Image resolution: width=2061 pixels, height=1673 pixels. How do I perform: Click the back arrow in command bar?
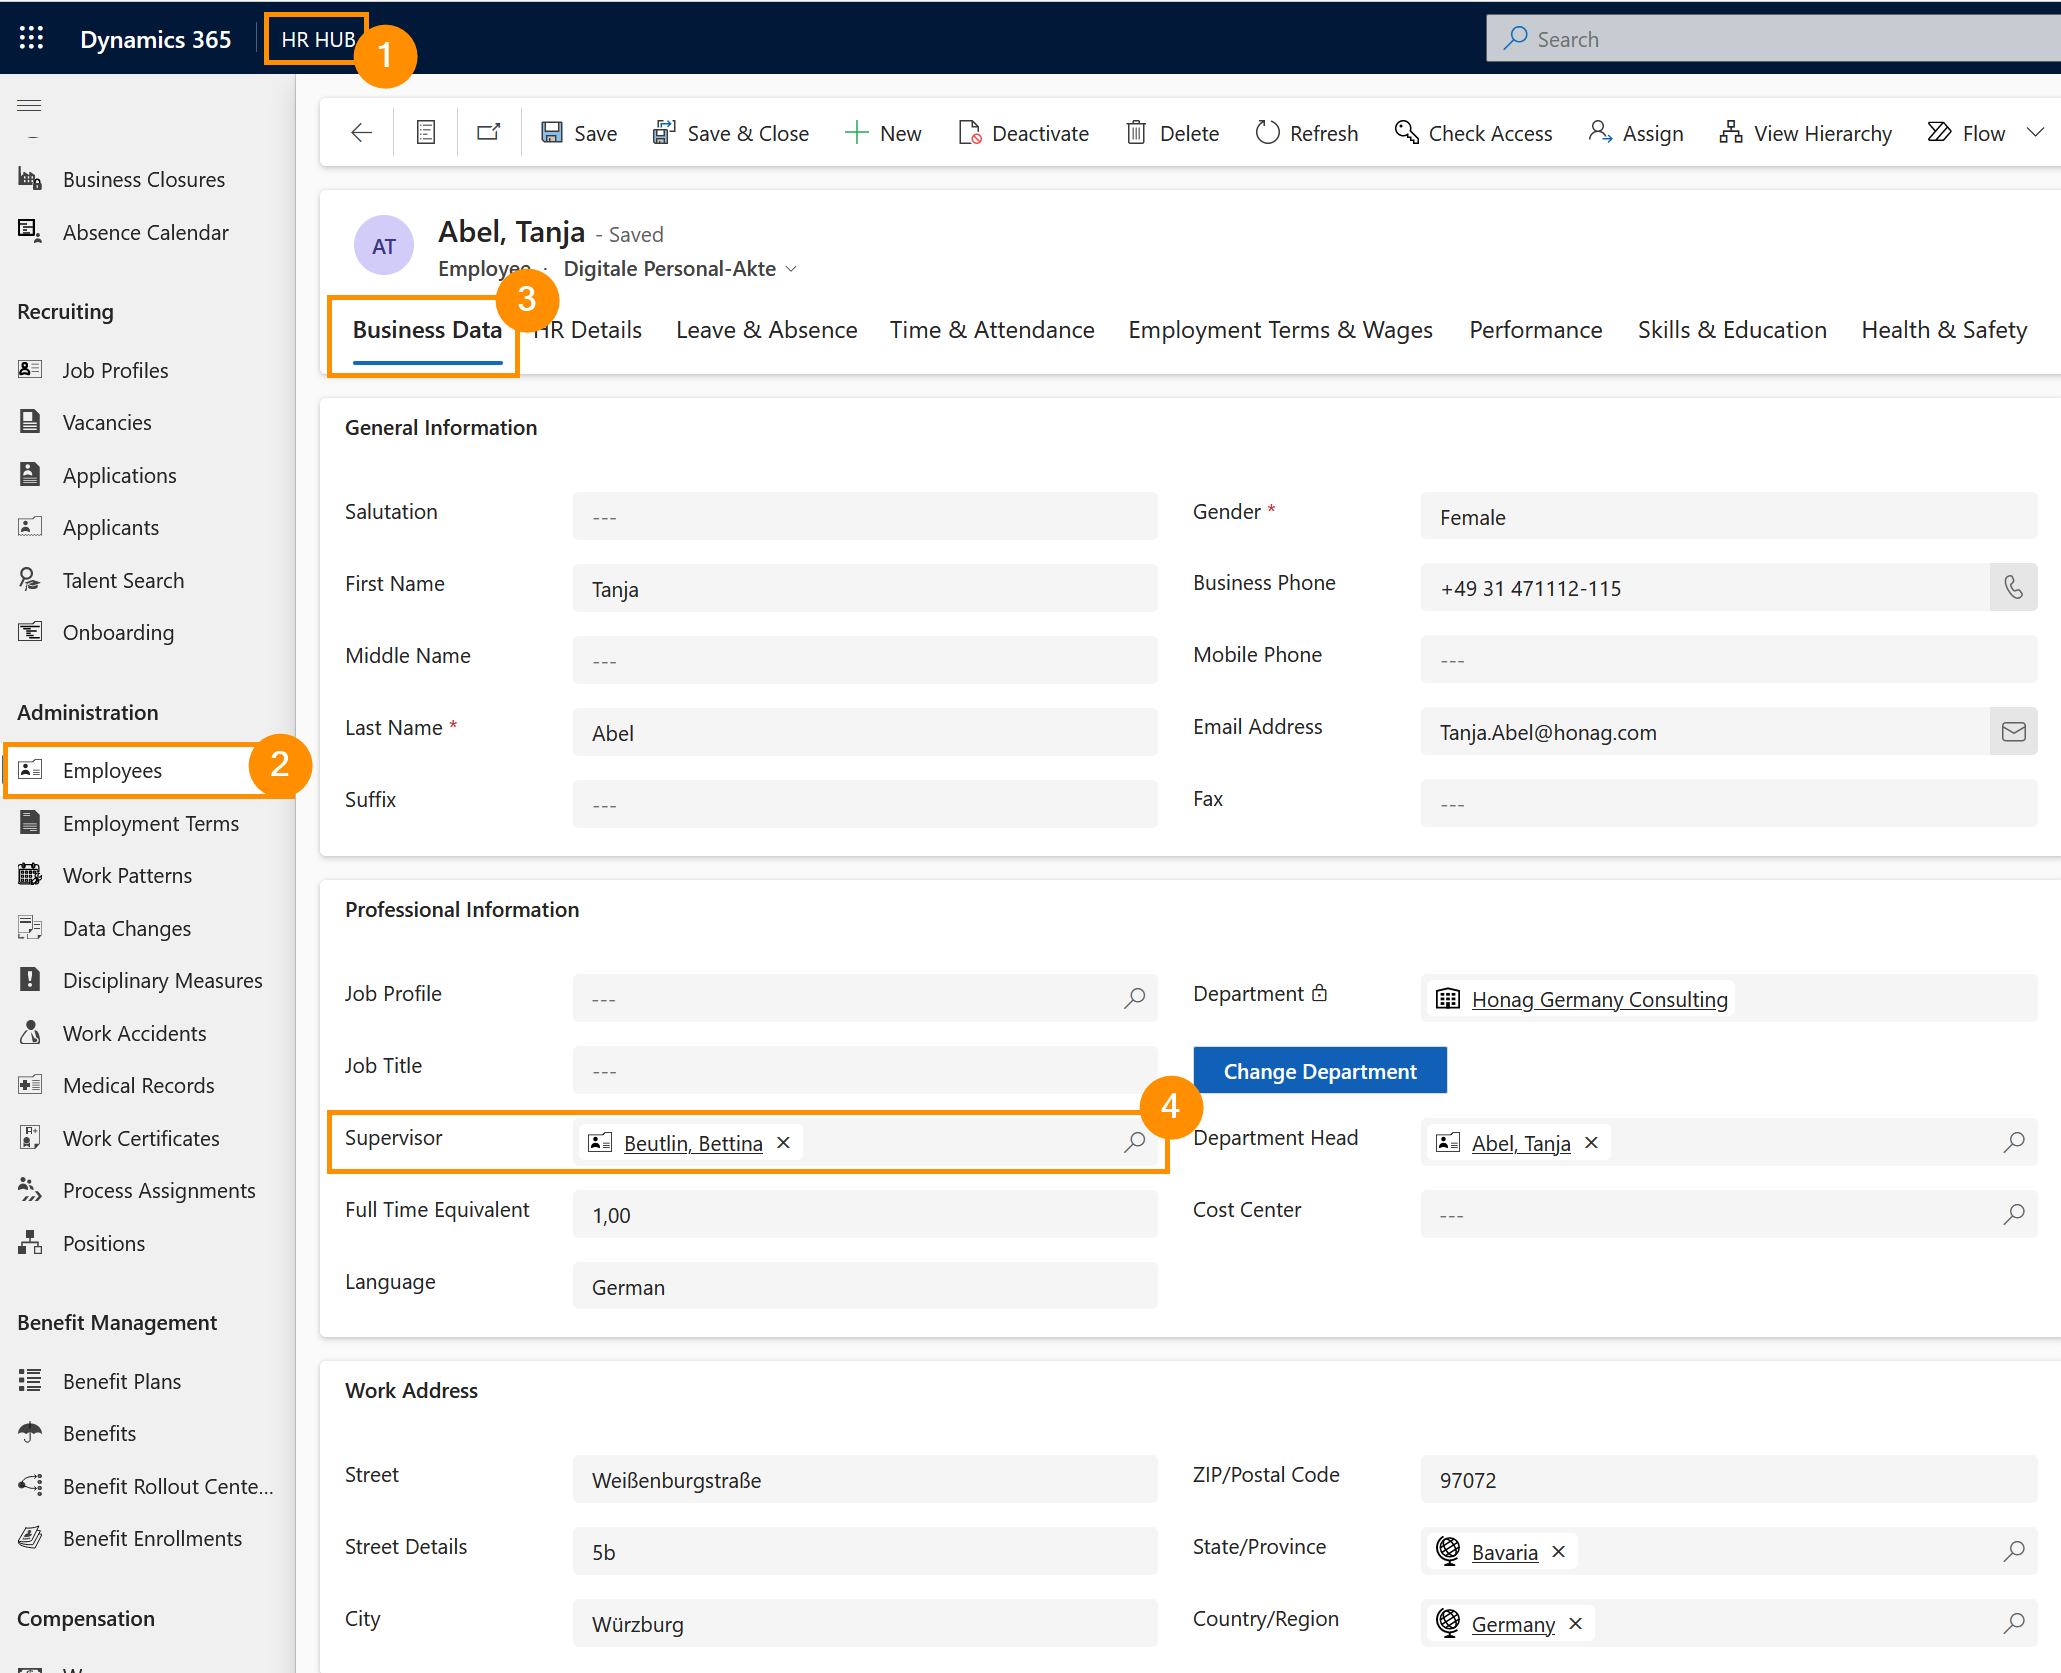pos(362,133)
